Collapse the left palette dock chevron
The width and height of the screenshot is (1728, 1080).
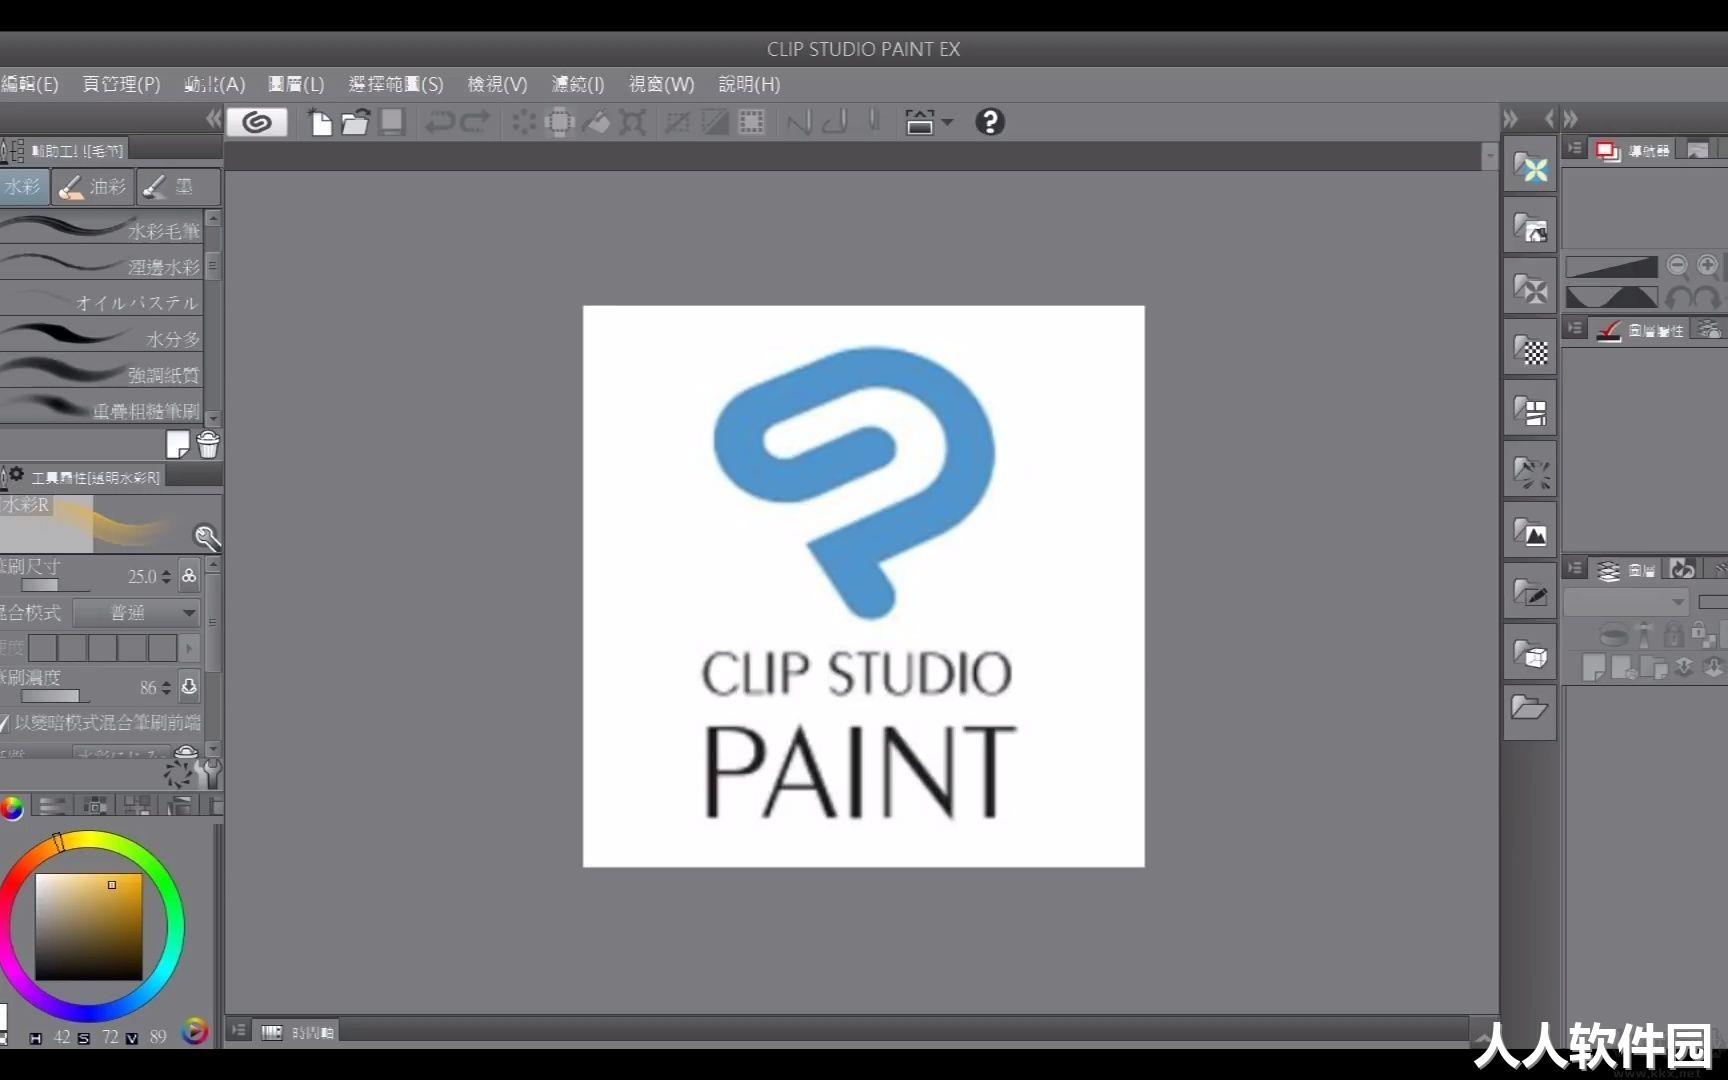[213, 119]
